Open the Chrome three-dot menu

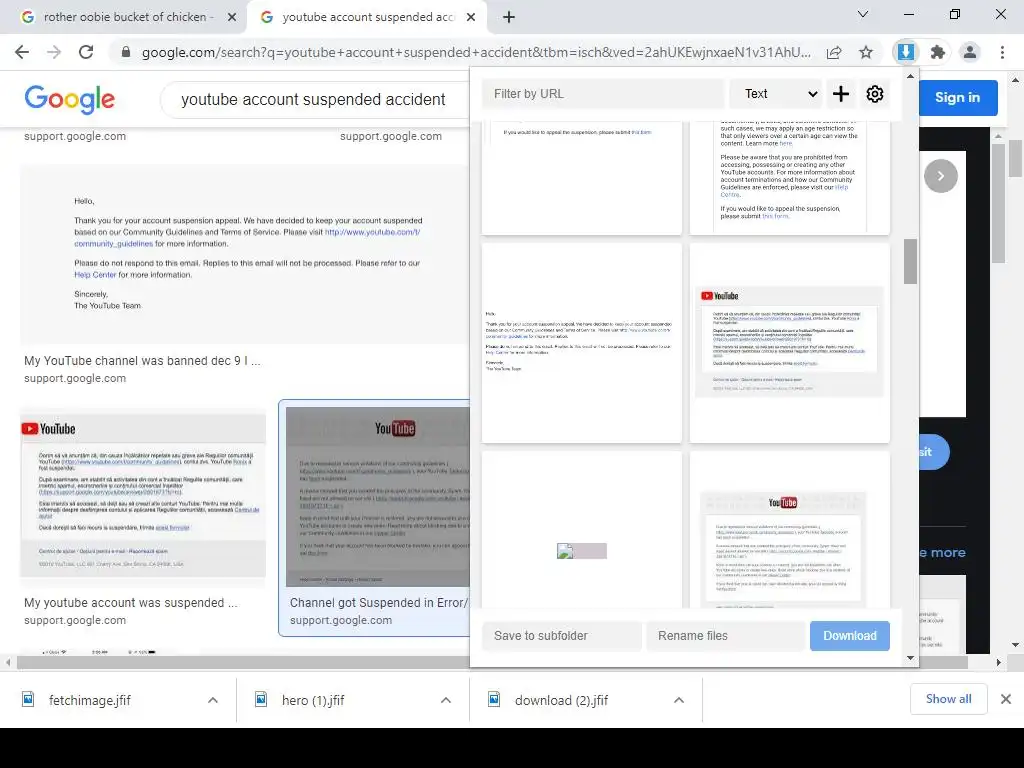[1002, 52]
